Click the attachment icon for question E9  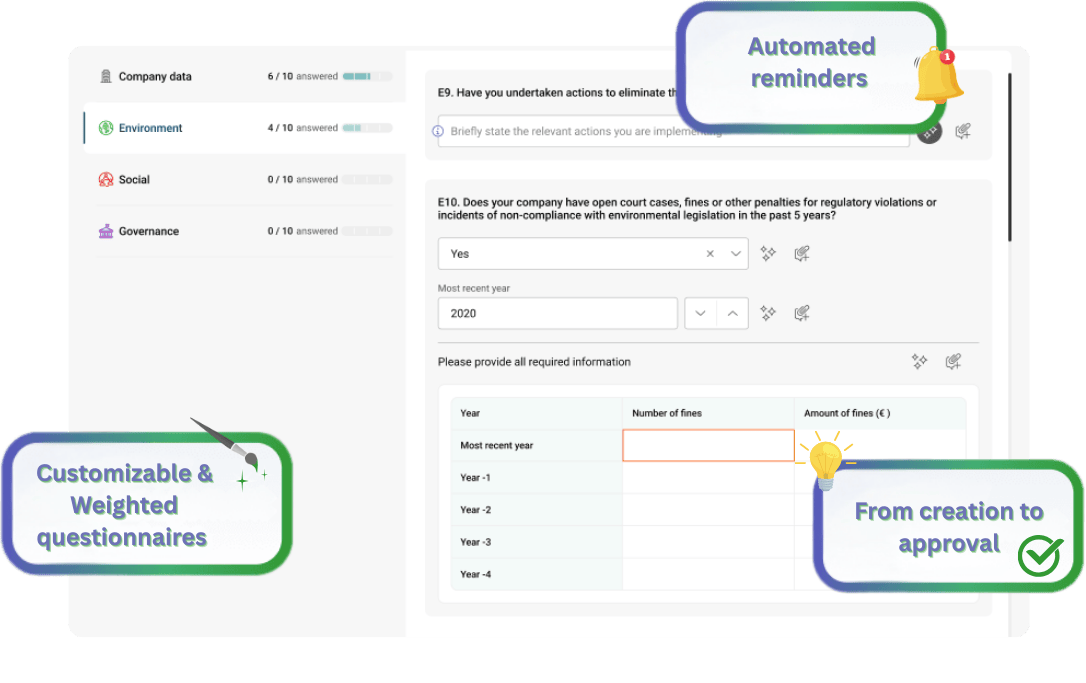(962, 131)
